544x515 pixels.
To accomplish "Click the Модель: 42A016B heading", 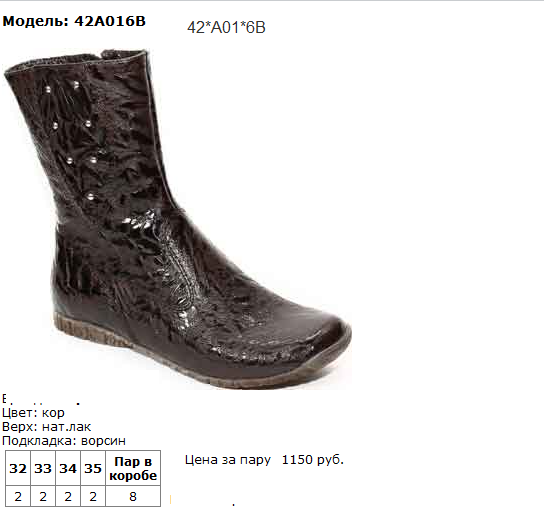I will click(x=74, y=22).
